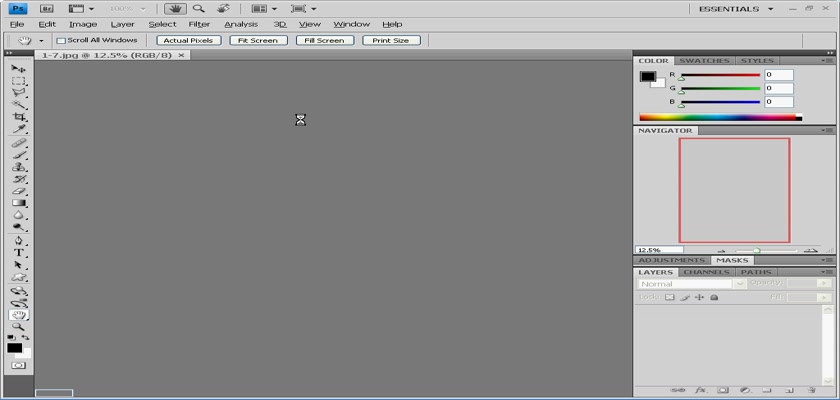Launch Adobe Bridge from the top bar

point(45,8)
